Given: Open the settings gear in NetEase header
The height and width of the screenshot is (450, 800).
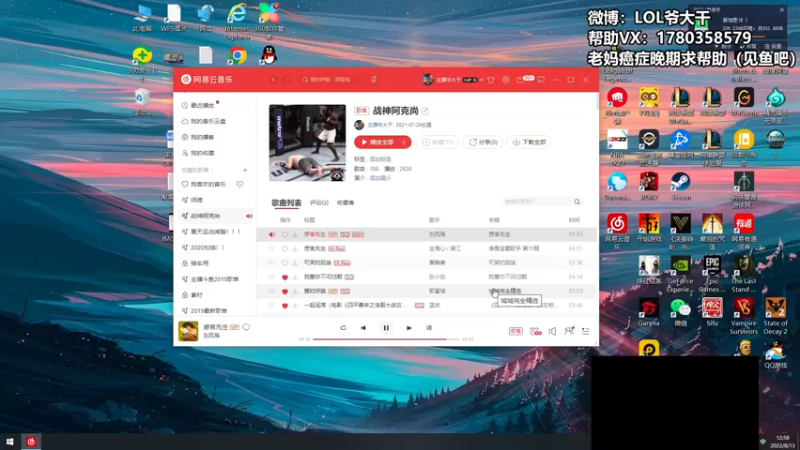Looking at the screenshot, I should (506, 80).
